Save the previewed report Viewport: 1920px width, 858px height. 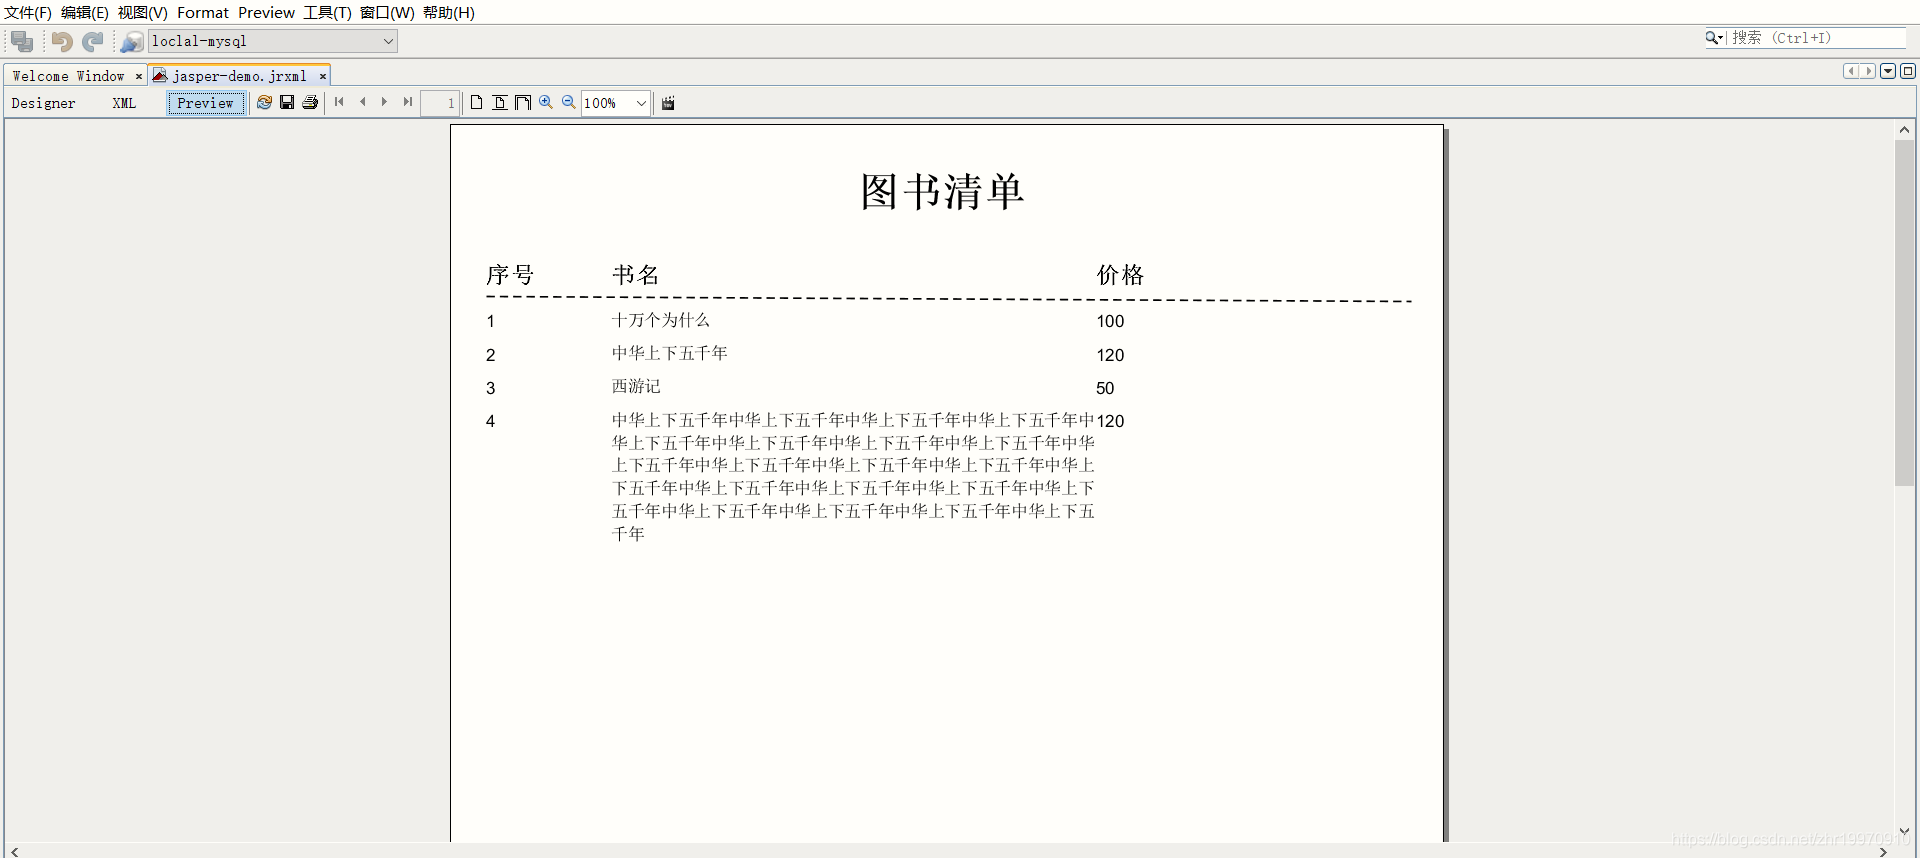pyautogui.click(x=287, y=102)
